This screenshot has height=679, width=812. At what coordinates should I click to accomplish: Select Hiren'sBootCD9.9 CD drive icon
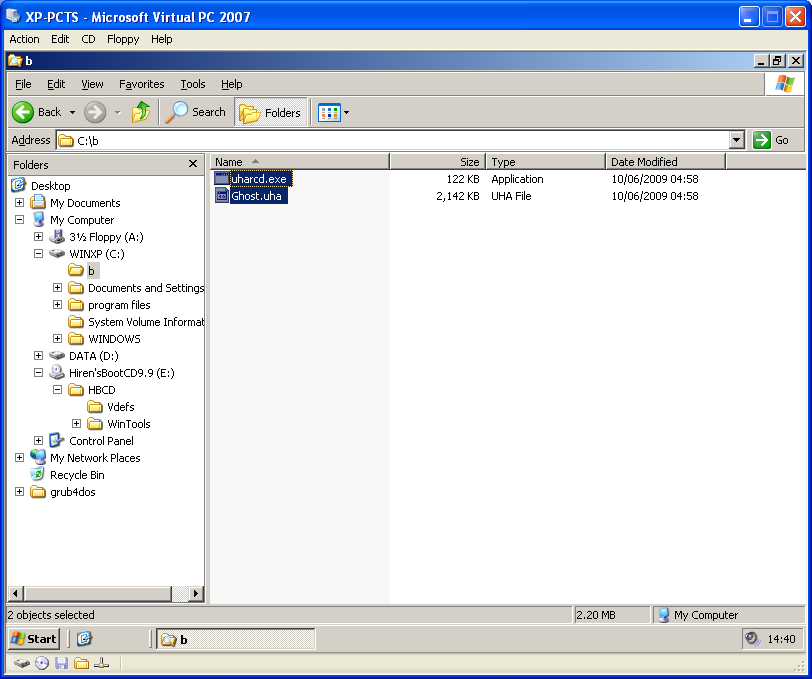point(56,372)
